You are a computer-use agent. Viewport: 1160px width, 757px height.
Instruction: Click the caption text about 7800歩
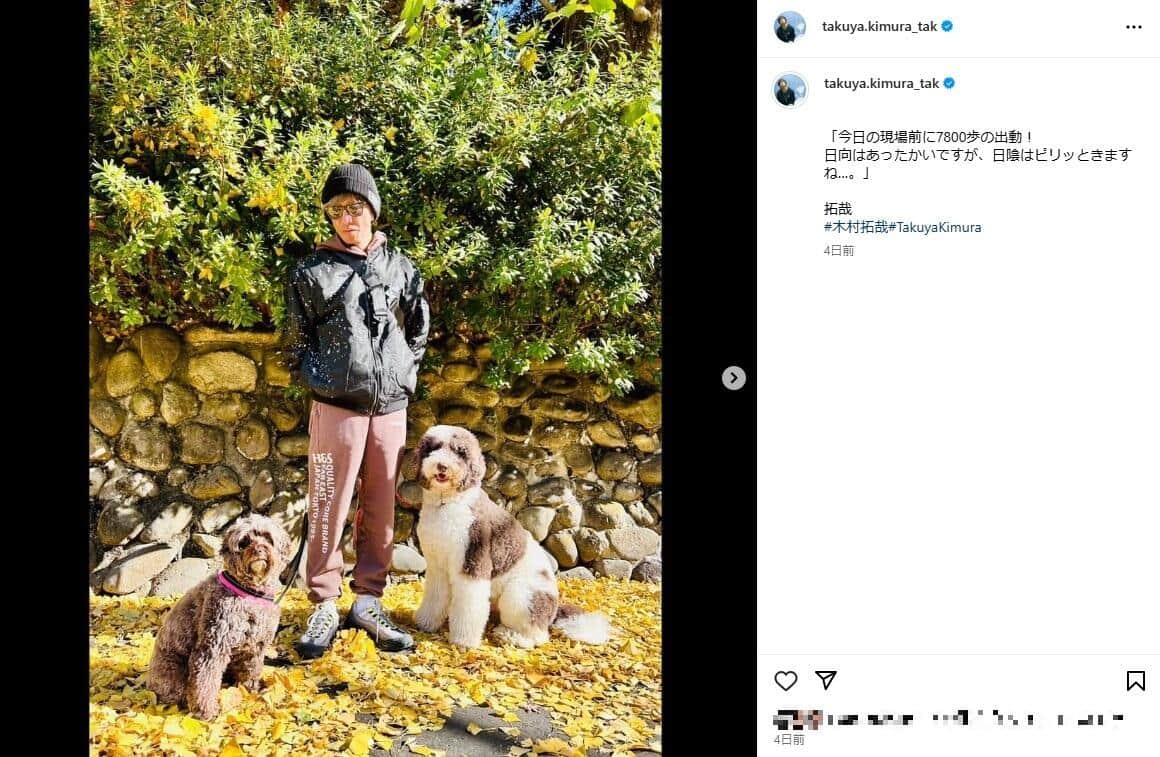click(x=977, y=155)
